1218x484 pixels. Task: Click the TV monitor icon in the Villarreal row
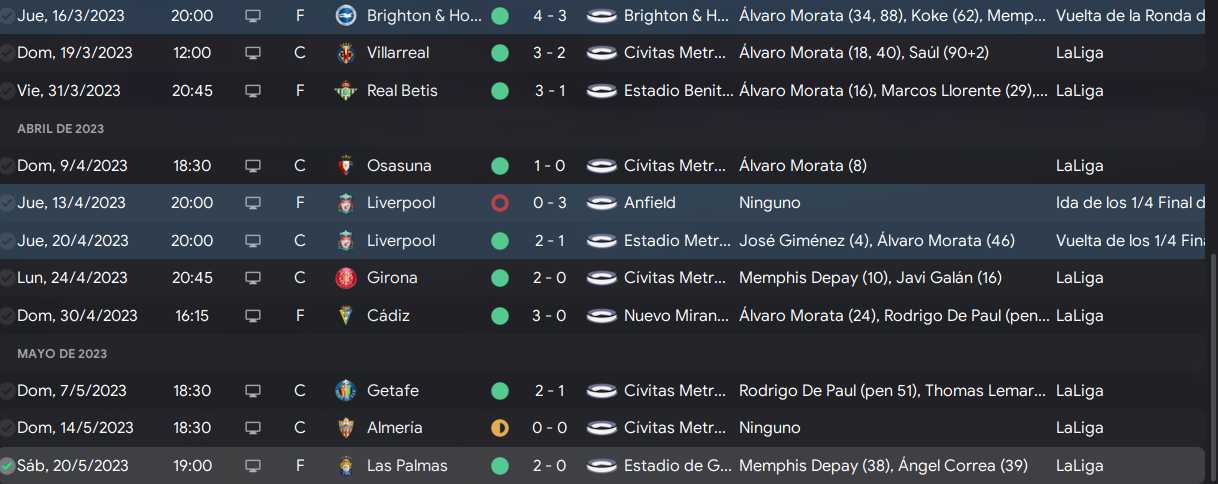[253, 53]
